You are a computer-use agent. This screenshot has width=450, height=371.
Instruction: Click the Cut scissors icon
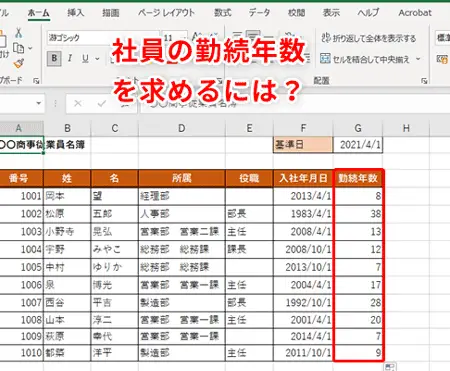coord(19,33)
